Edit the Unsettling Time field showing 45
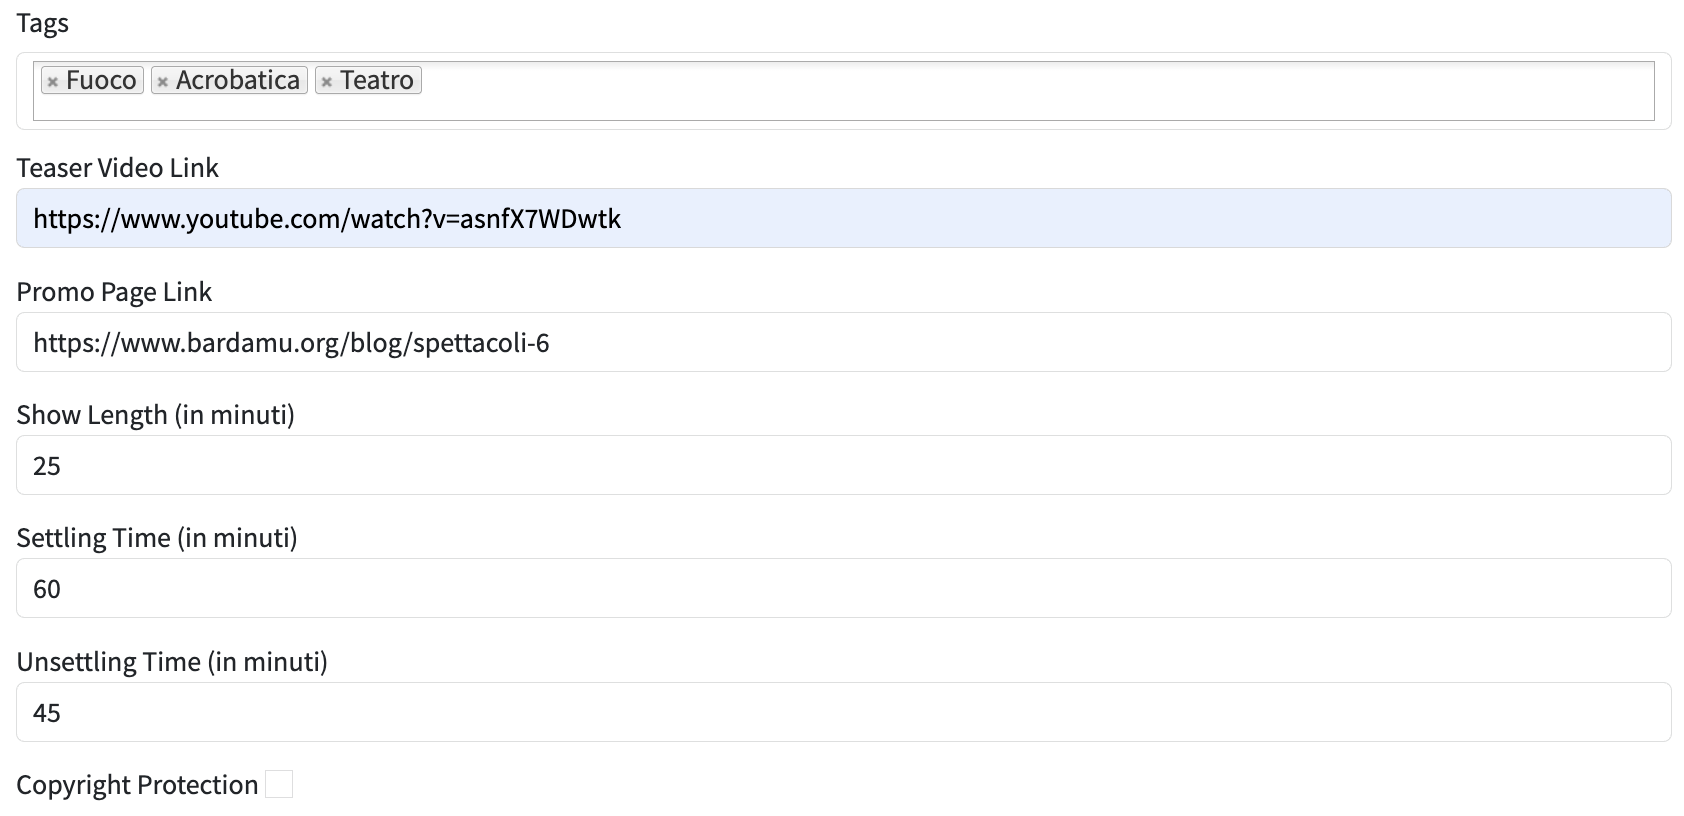 [x=842, y=713]
